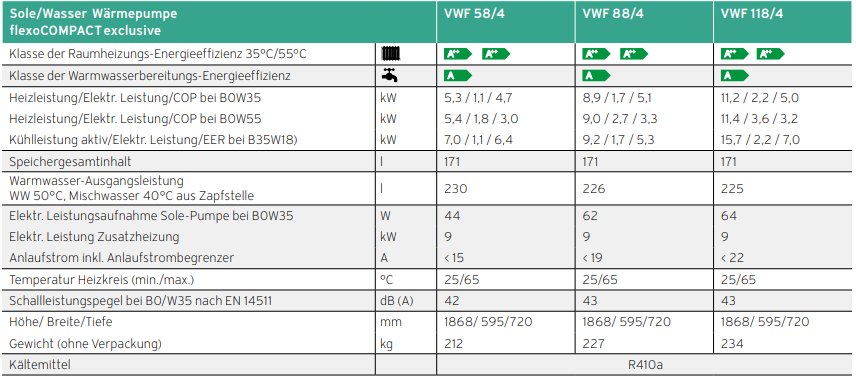Image resolution: width=856 pixels, height=377 pixels.
Task: Click the < 19 Anlaufstrom value
Action: (x=595, y=258)
